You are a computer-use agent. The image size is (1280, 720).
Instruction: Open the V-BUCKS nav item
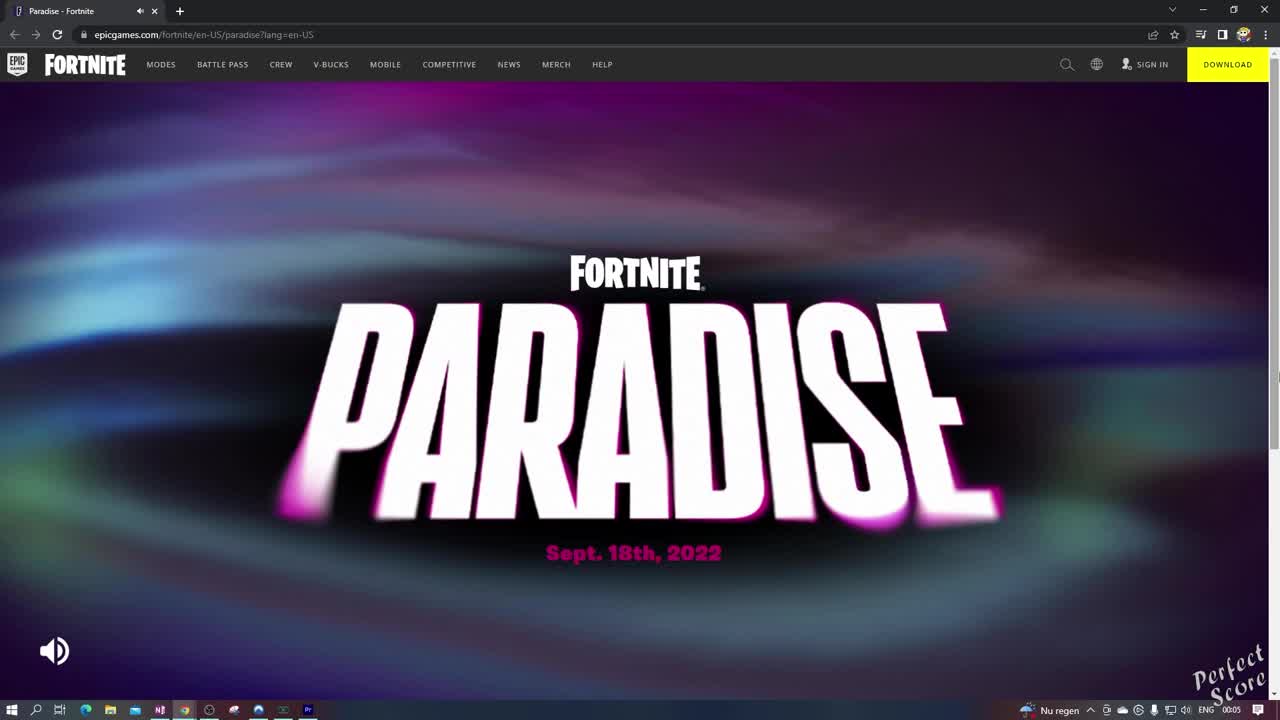pyautogui.click(x=331, y=65)
